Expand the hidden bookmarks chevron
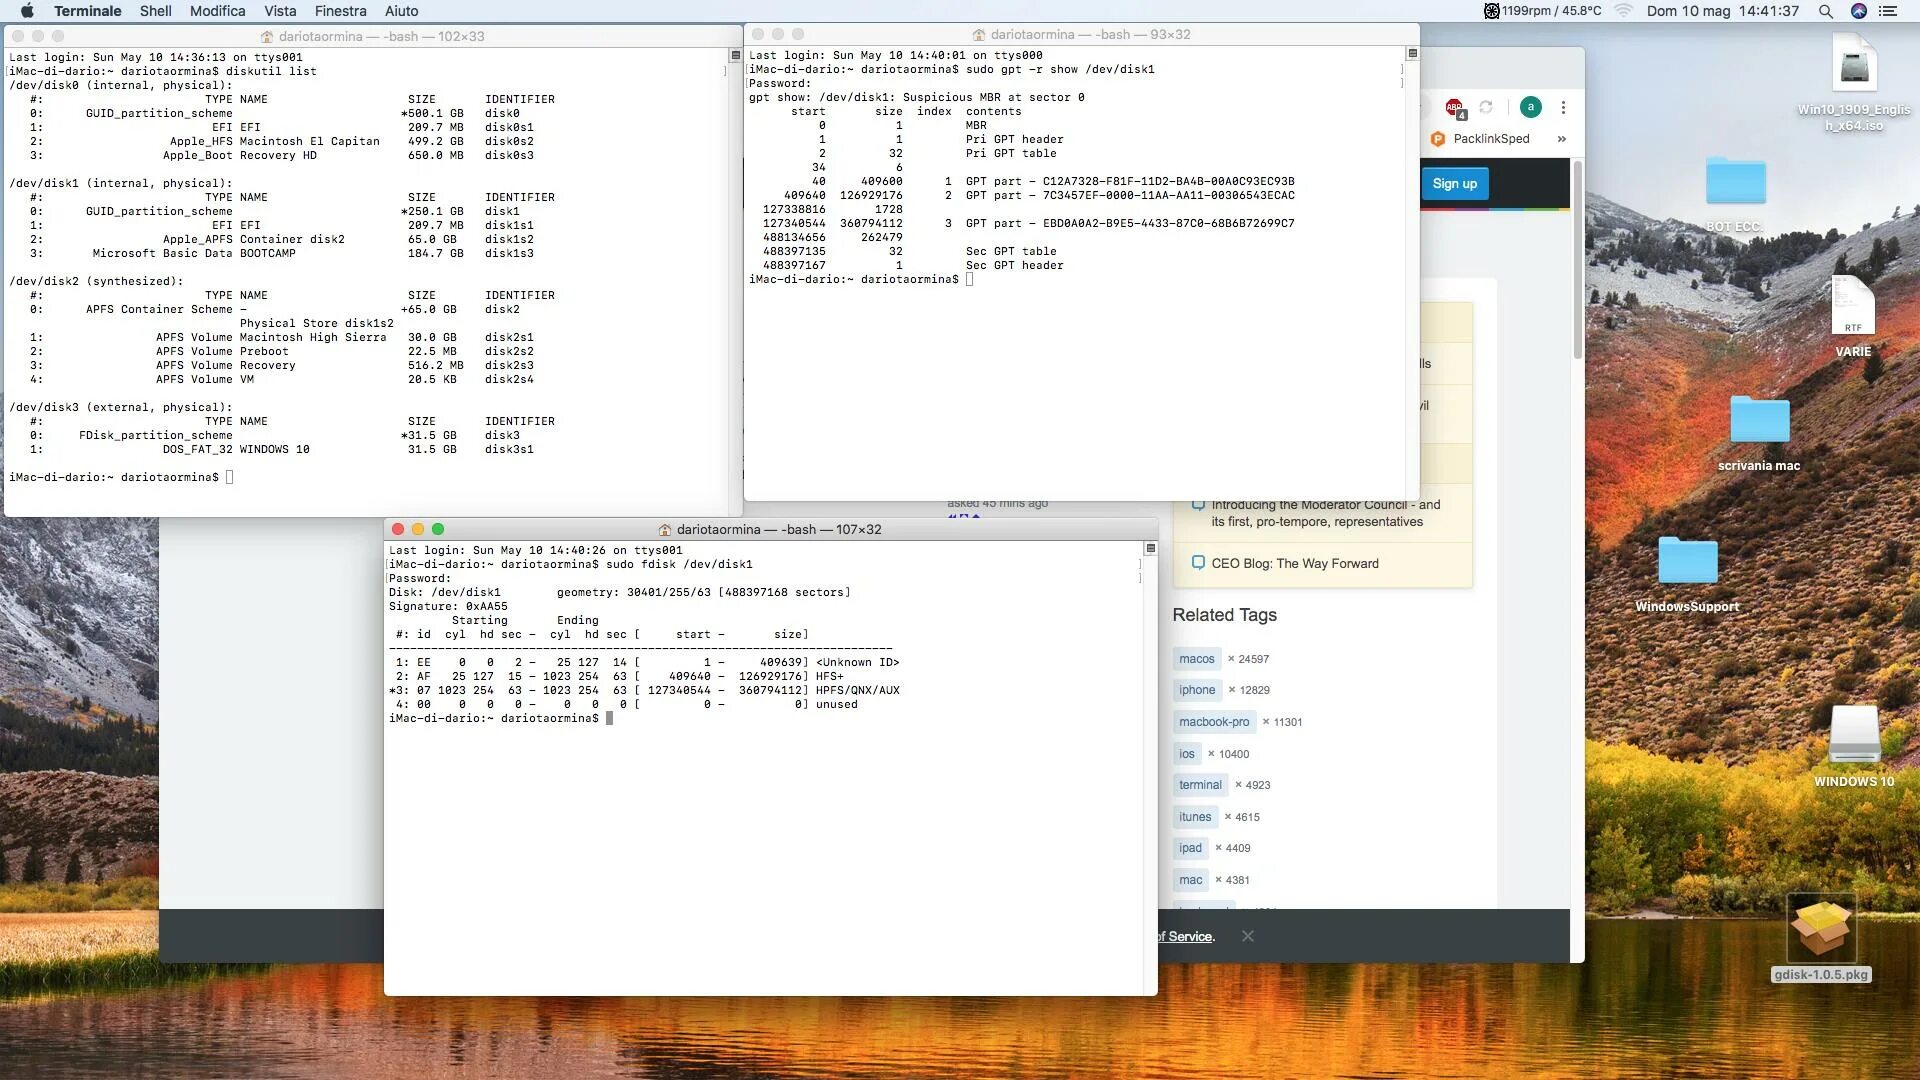Screen dimensions: 1920x1080 (1561, 139)
